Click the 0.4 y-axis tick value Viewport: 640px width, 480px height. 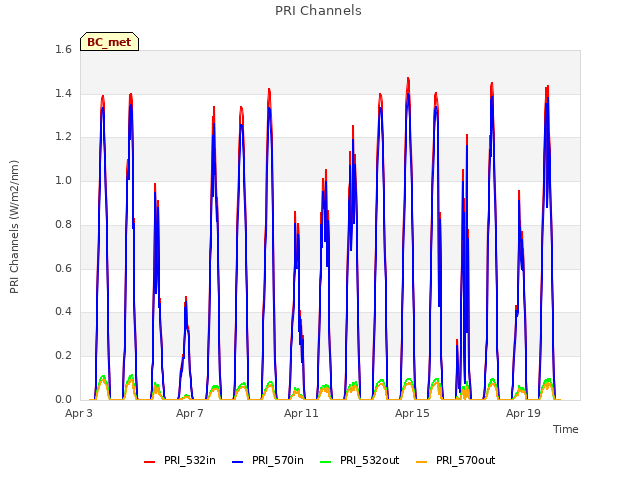[x=63, y=312]
